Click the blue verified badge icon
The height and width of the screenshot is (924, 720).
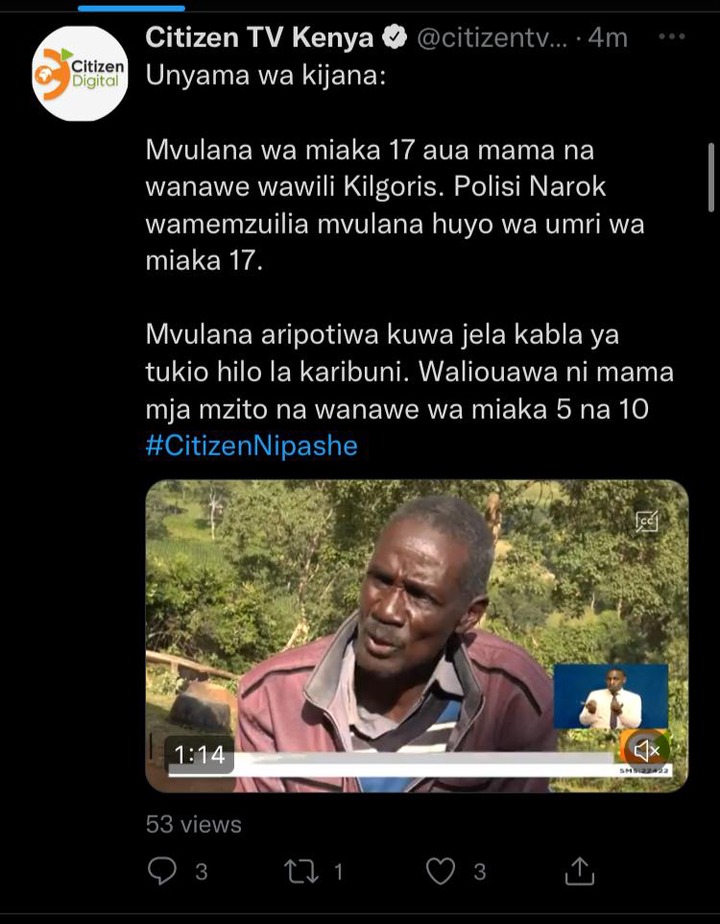[394, 38]
